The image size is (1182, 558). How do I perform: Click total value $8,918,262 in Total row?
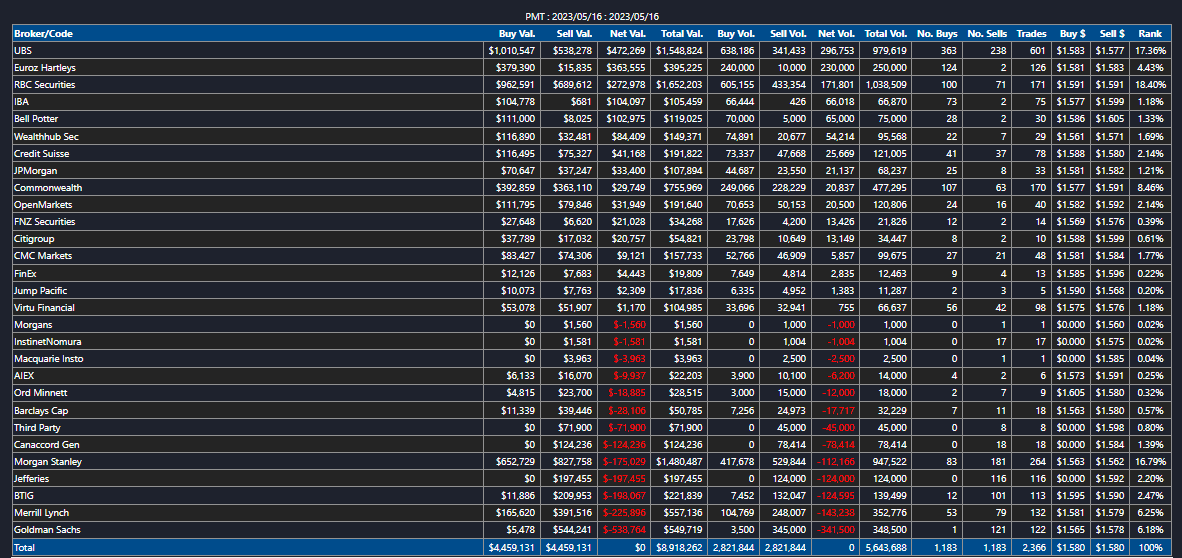click(x=678, y=547)
